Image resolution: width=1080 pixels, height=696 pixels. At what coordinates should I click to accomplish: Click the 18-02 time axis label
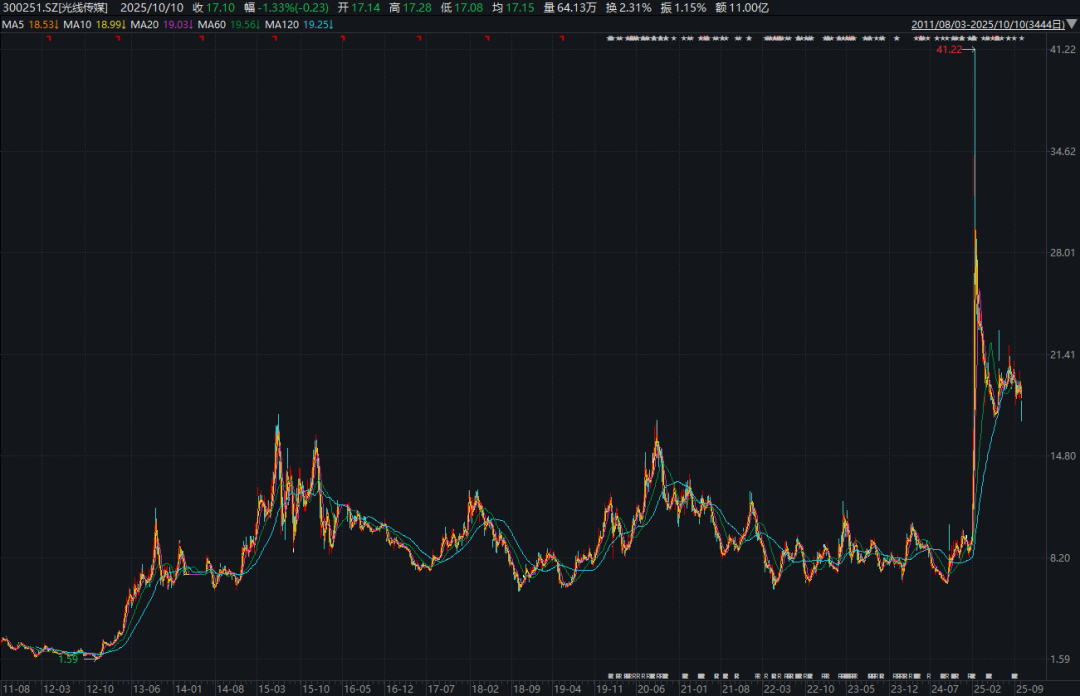pos(485,689)
